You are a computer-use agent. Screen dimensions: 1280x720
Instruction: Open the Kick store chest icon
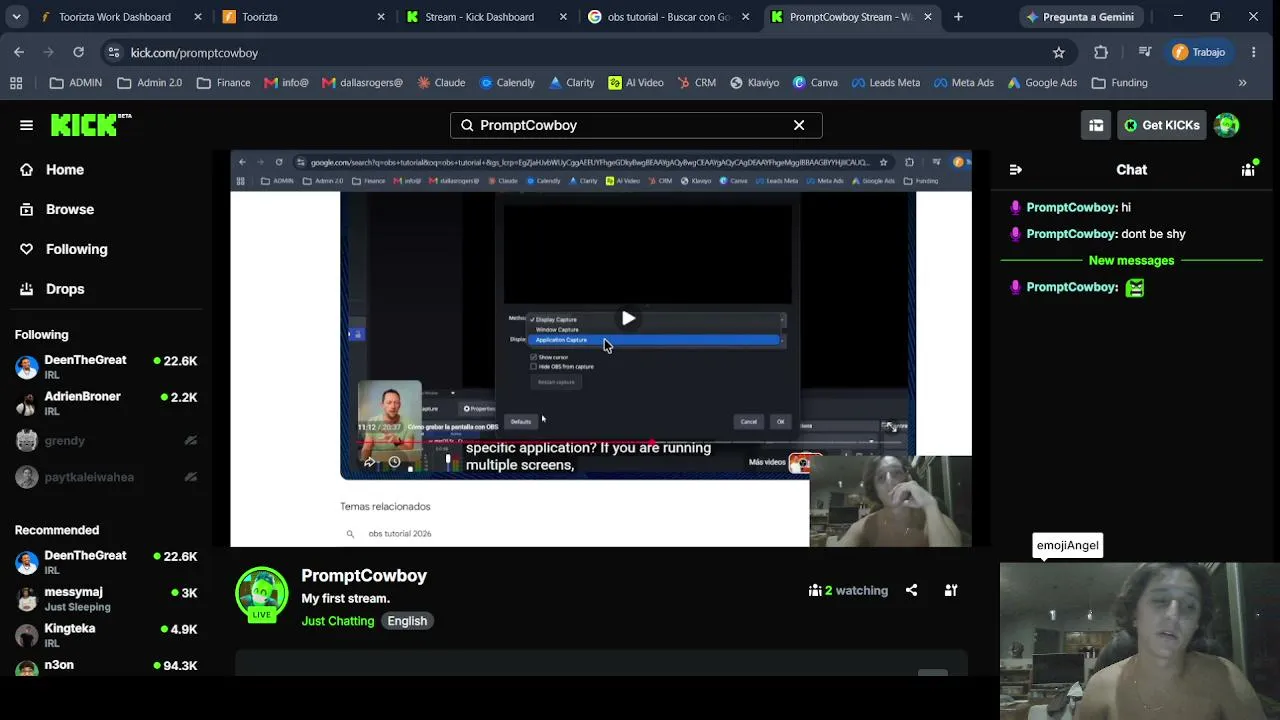click(x=1096, y=125)
